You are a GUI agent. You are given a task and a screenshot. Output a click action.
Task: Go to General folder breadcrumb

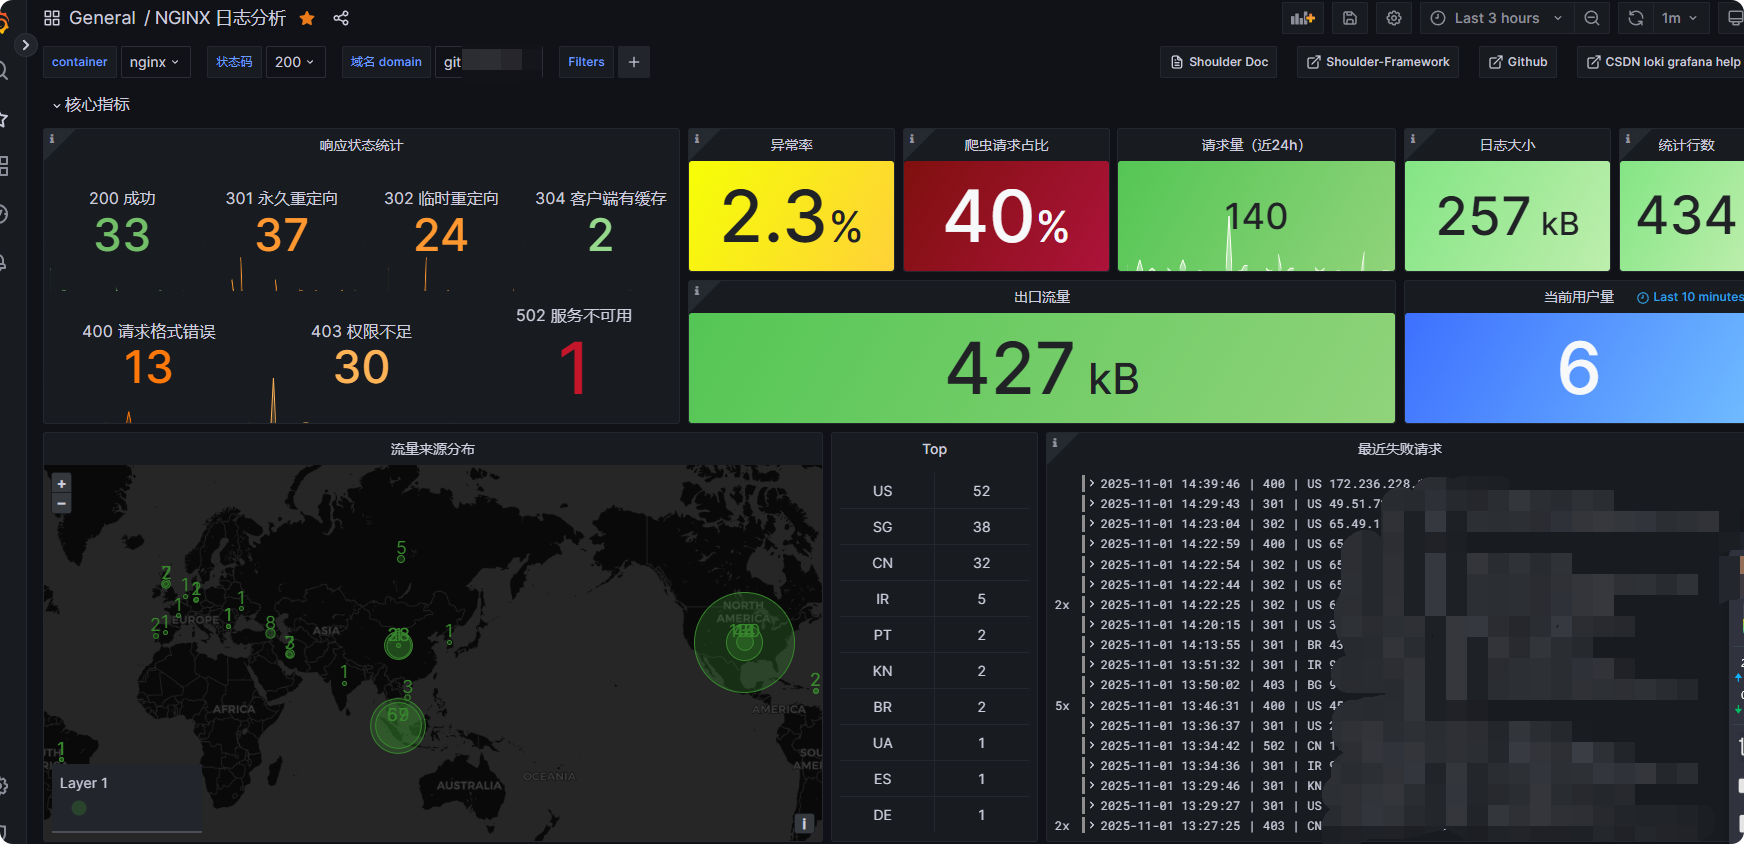(x=102, y=18)
